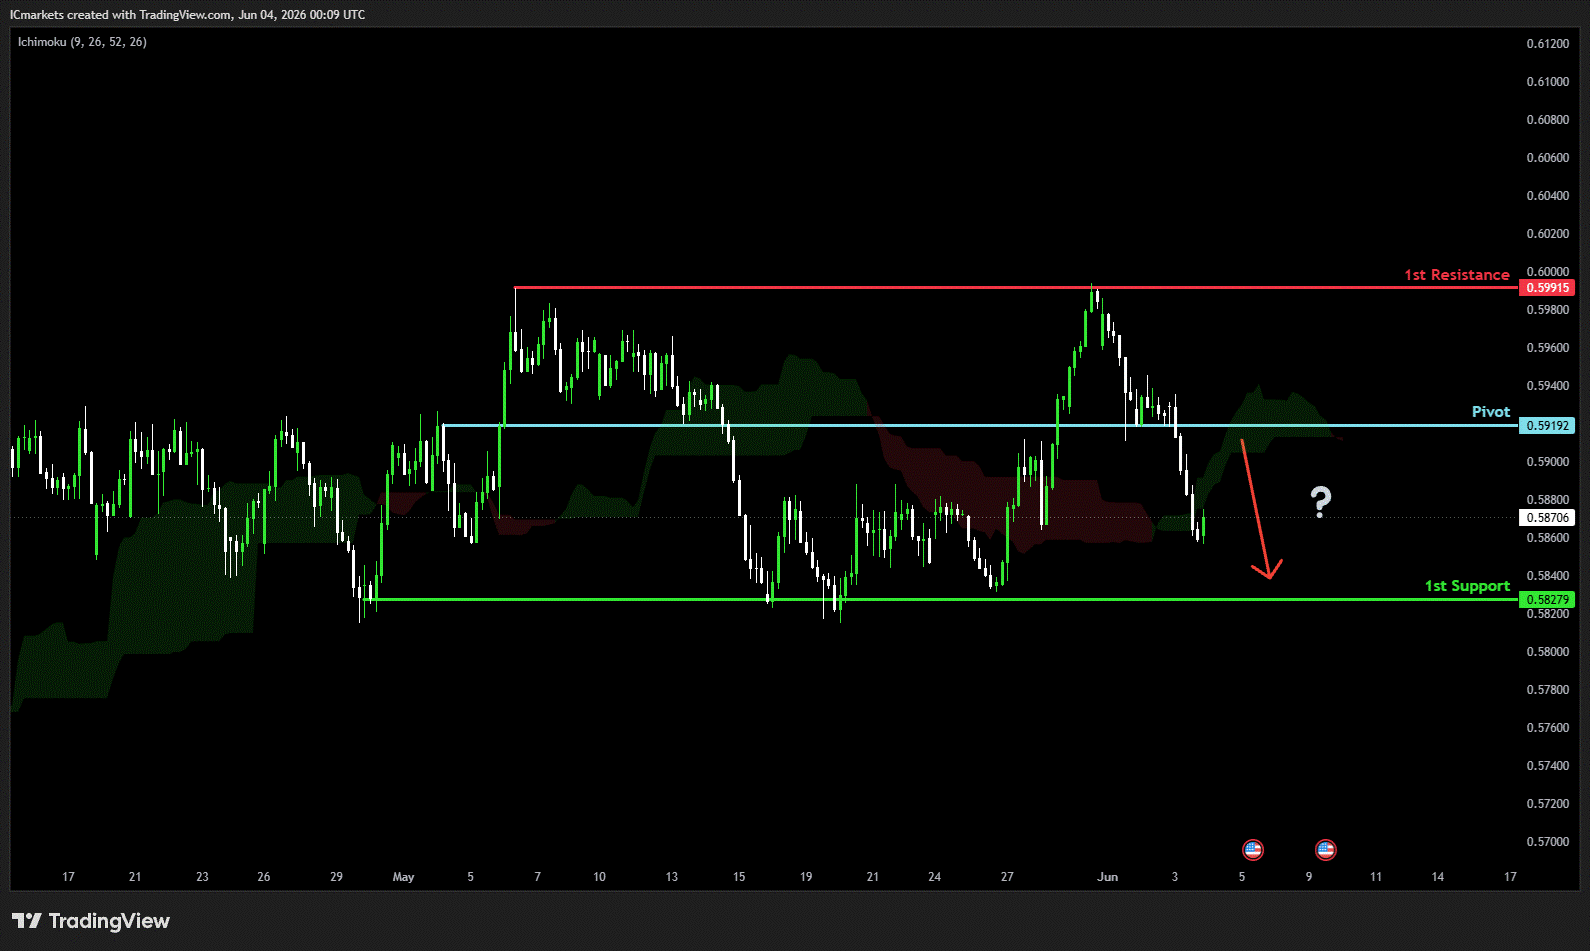Click the 0.57000 price axis label

coord(1548,842)
